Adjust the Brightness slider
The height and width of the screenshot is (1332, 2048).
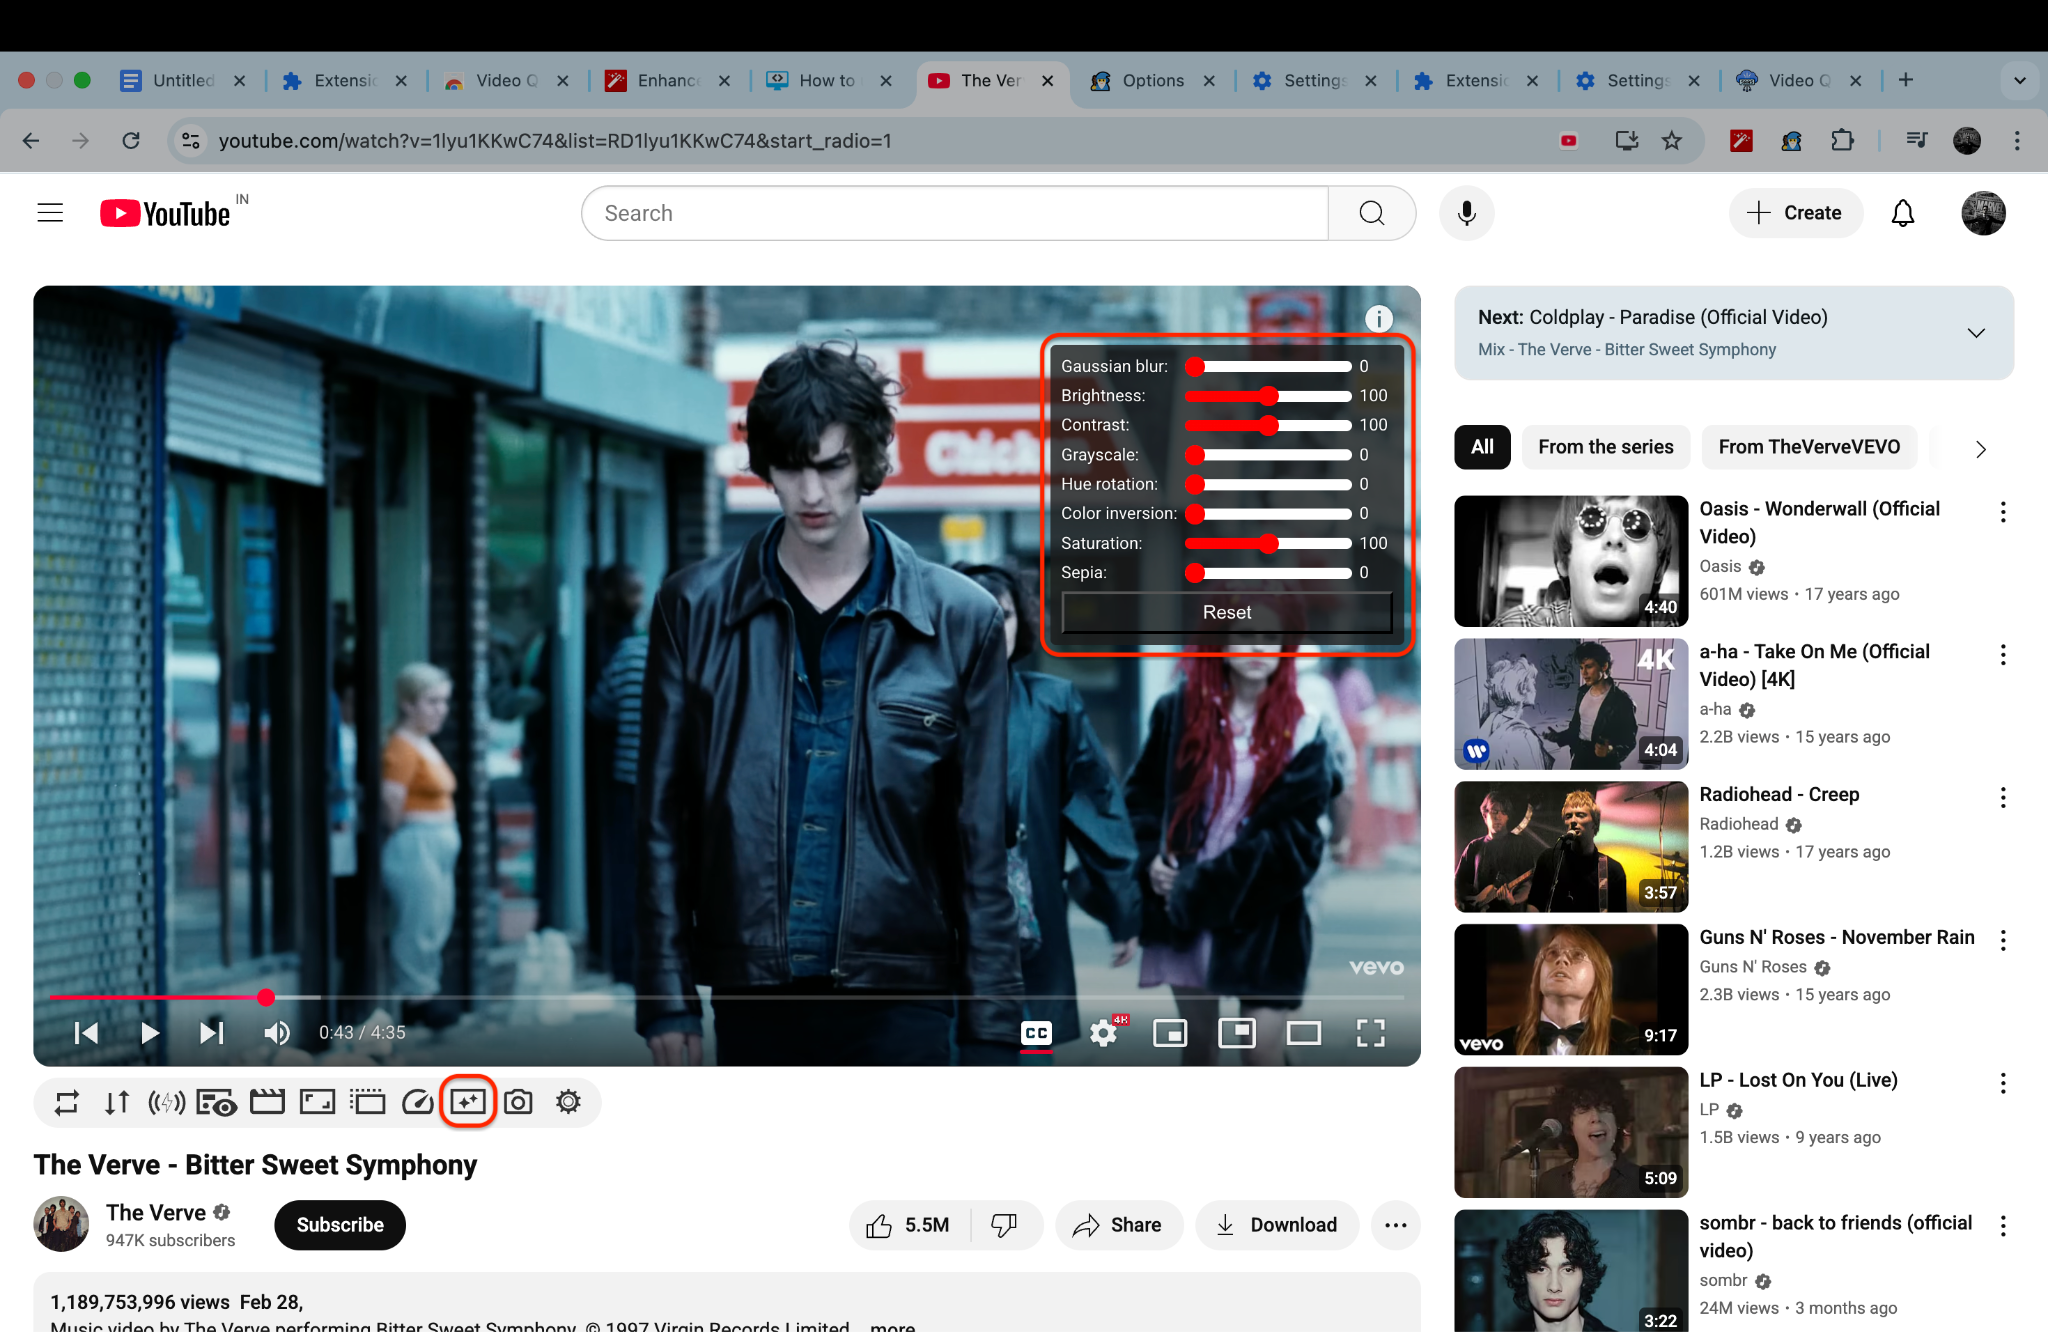click(1268, 396)
